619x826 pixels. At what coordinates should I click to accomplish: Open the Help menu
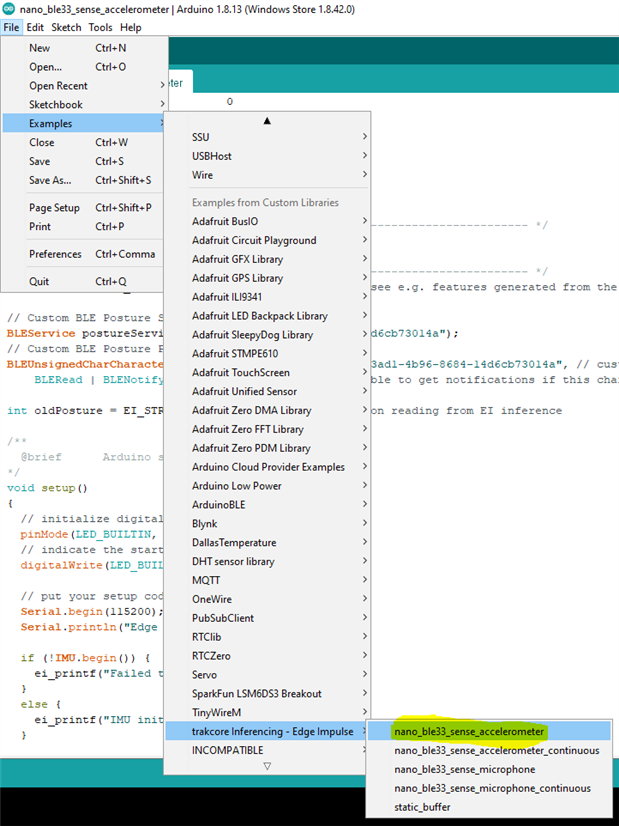(x=131, y=27)
